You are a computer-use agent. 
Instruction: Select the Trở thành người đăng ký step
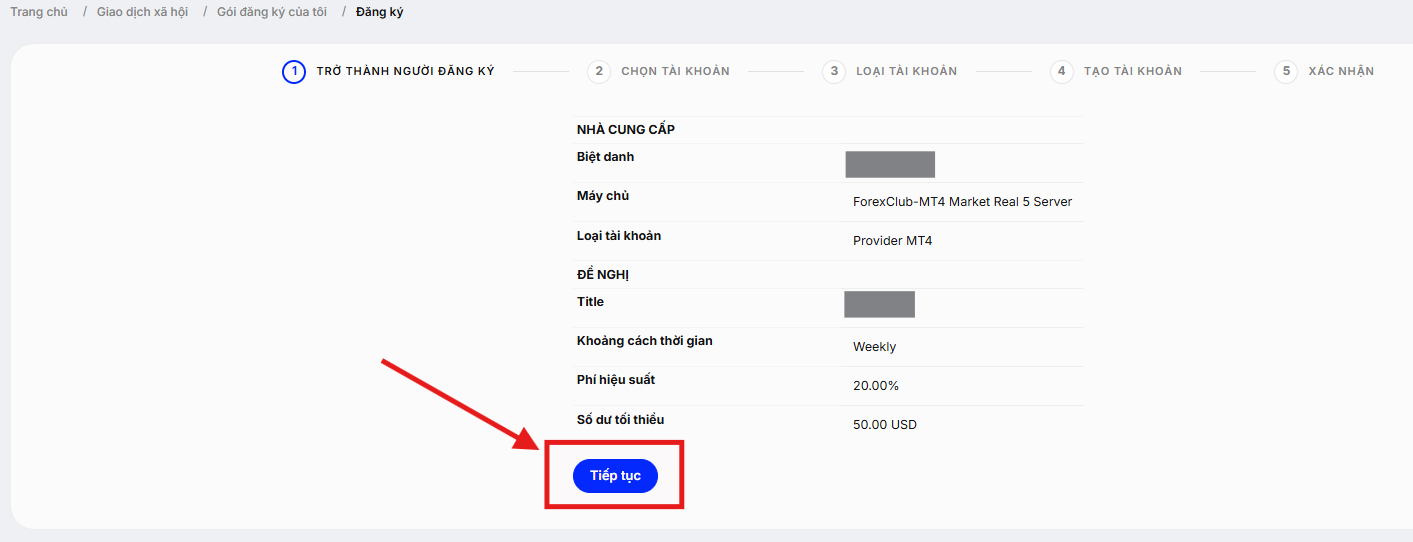tap(405, 71)
